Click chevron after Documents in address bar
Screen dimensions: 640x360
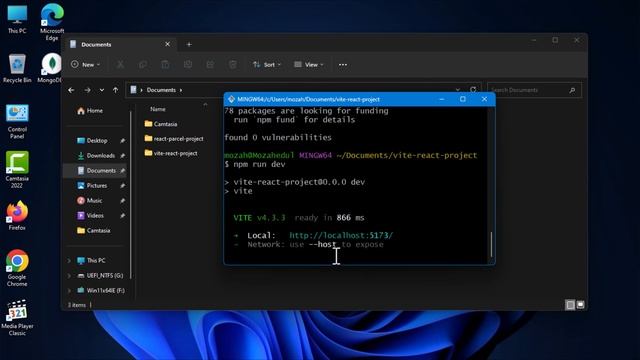[181, 90]
